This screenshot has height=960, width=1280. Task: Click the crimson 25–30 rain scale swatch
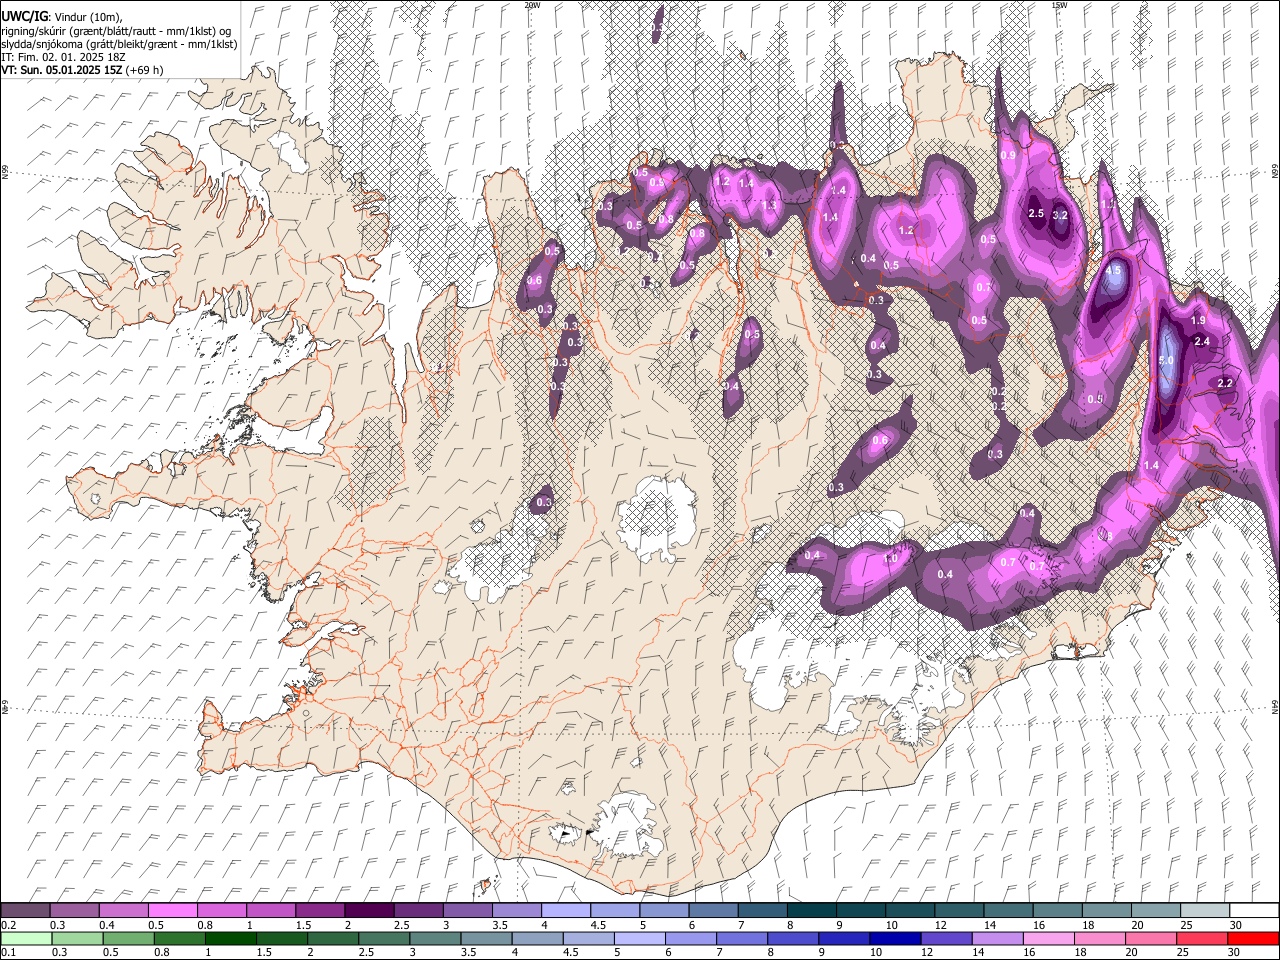pyautogui.click(x=1202, y=938)
